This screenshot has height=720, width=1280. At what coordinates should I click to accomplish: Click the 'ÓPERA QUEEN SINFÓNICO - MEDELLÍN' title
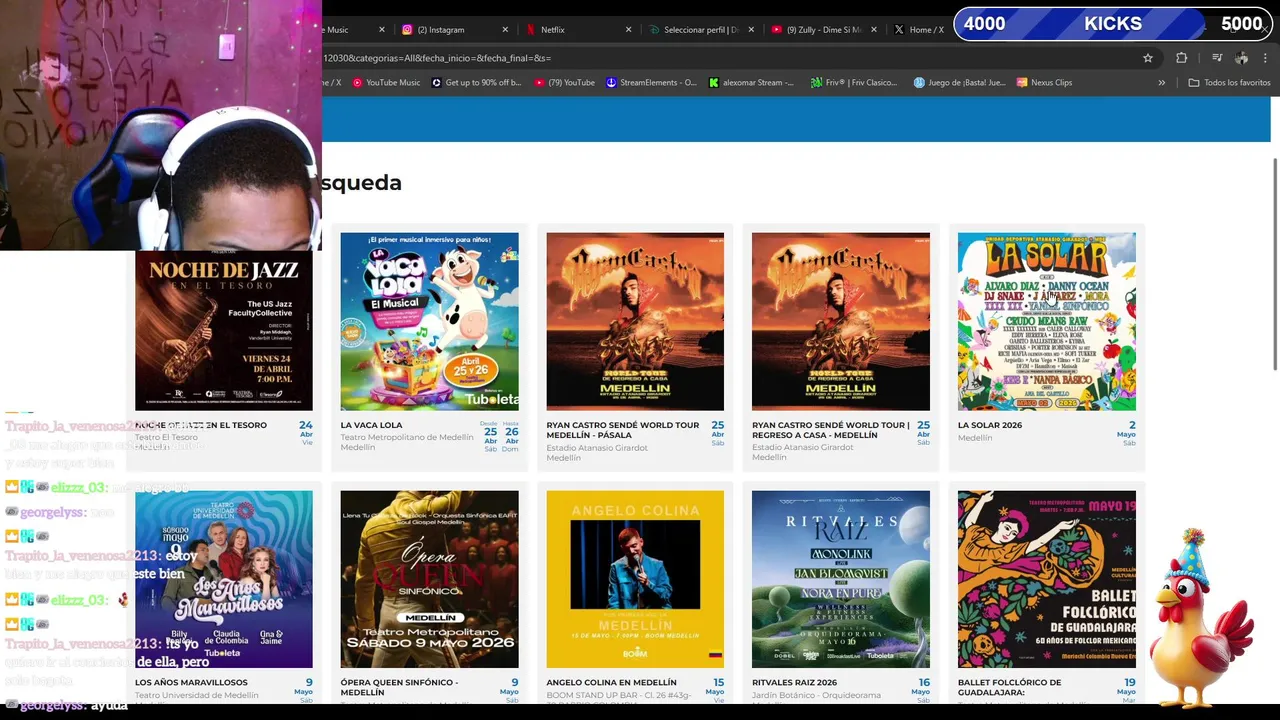pyautogui.click(x=399, y=687)
